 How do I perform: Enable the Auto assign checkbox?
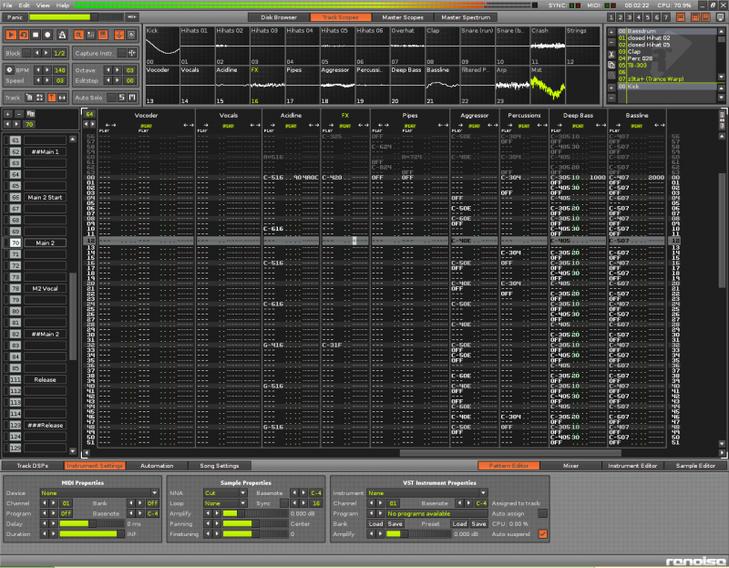pos(543,513)
